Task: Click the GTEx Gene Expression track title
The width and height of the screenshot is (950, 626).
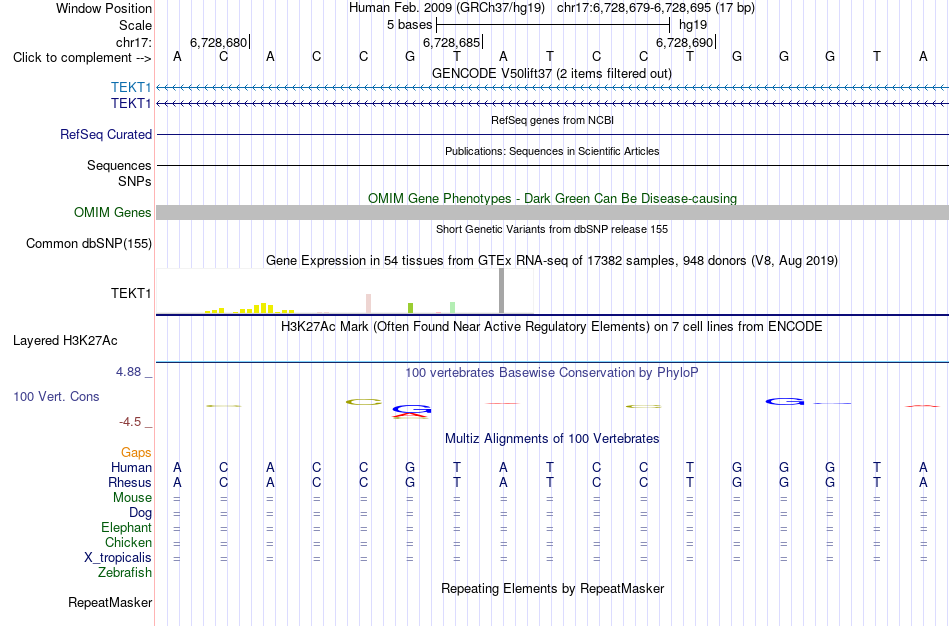Action: pos(552,261)
